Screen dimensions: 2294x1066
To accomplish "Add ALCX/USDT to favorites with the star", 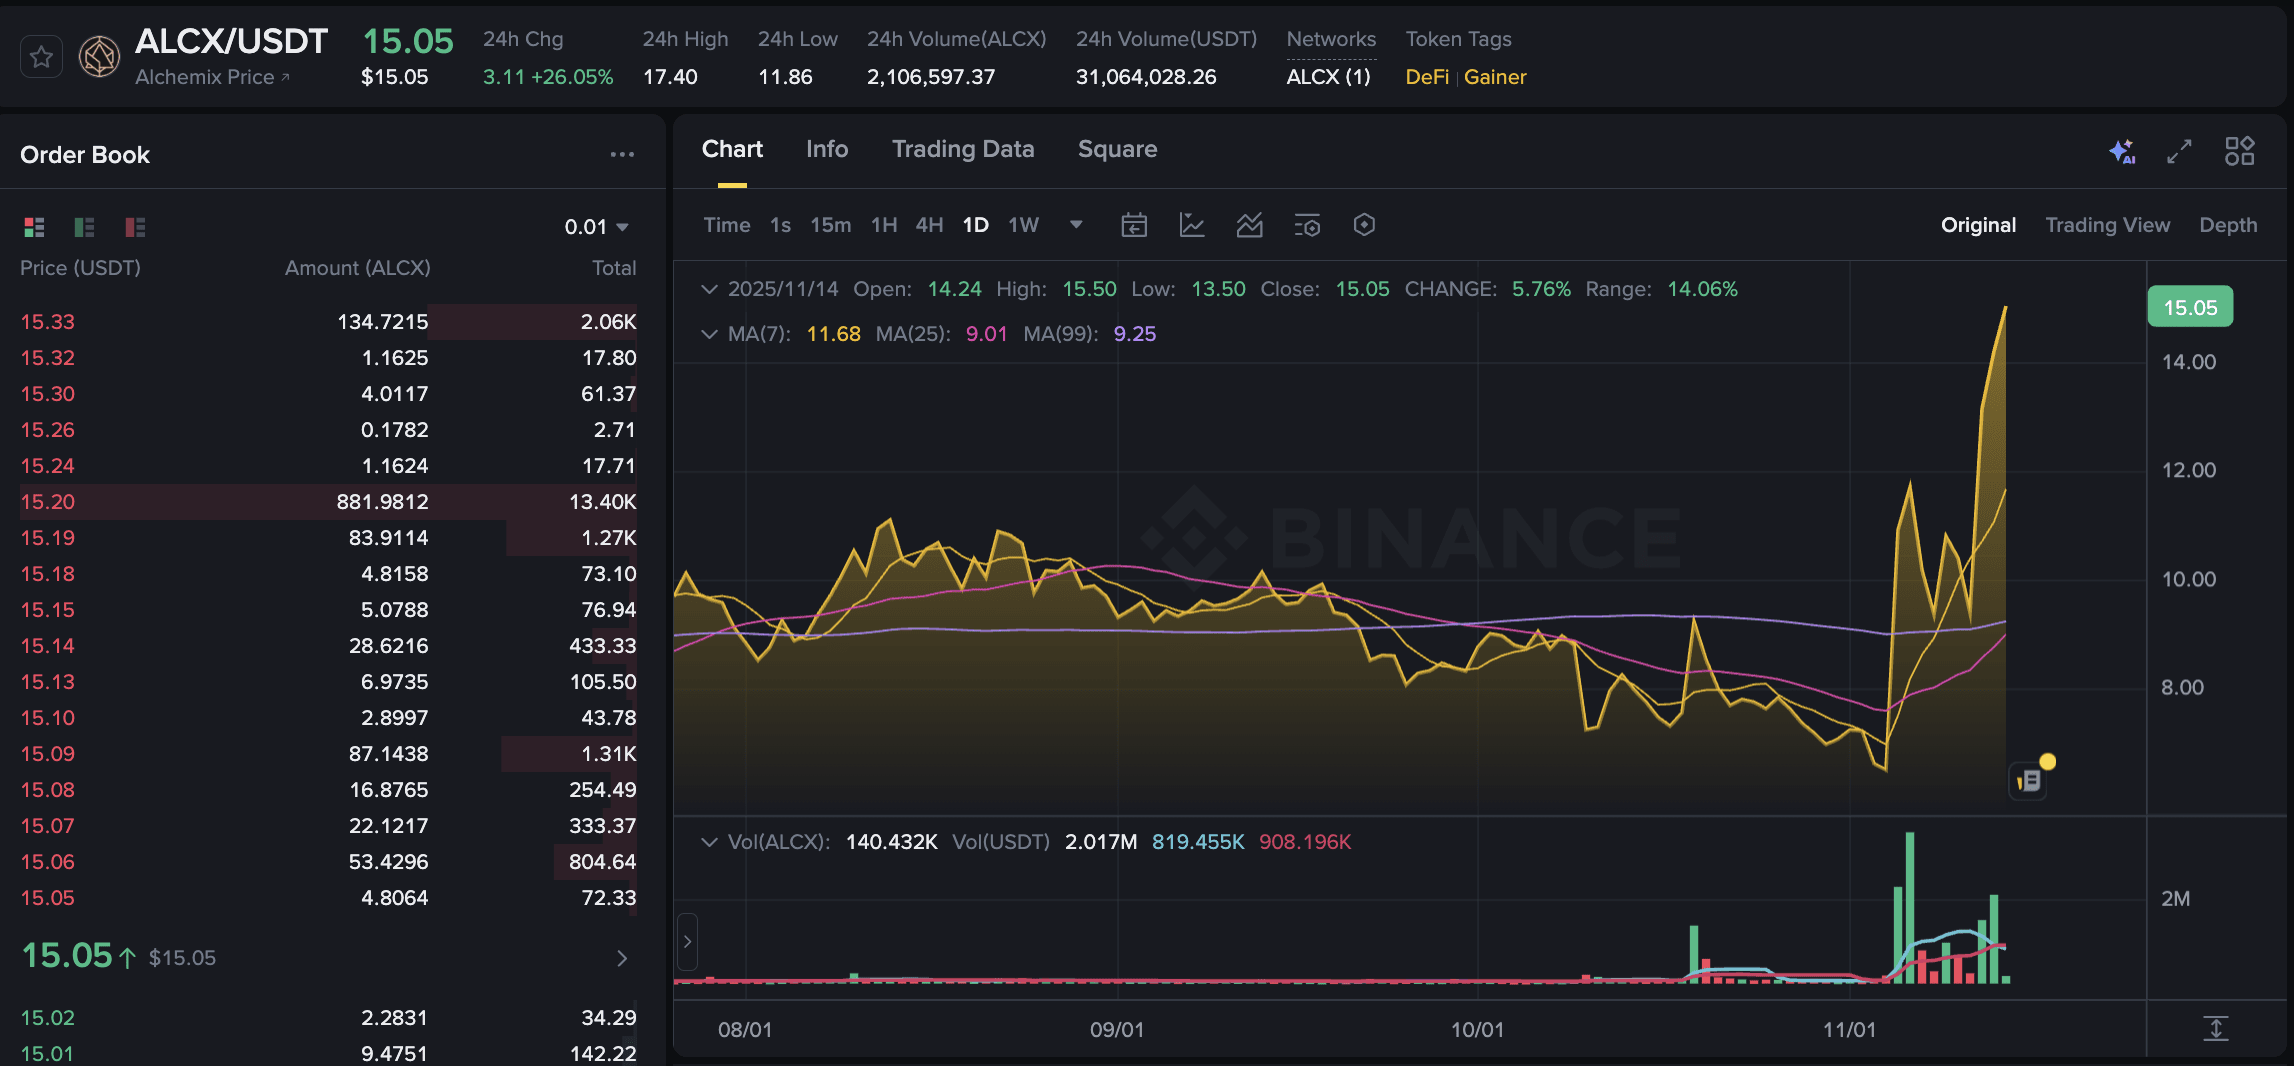I will coord(41,57).
